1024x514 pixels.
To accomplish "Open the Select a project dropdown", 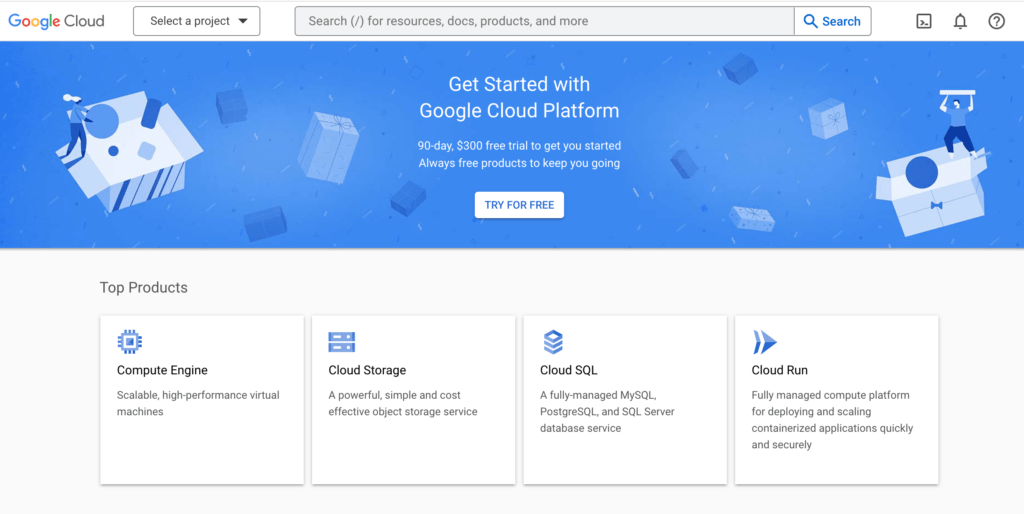I will [197, 21].
